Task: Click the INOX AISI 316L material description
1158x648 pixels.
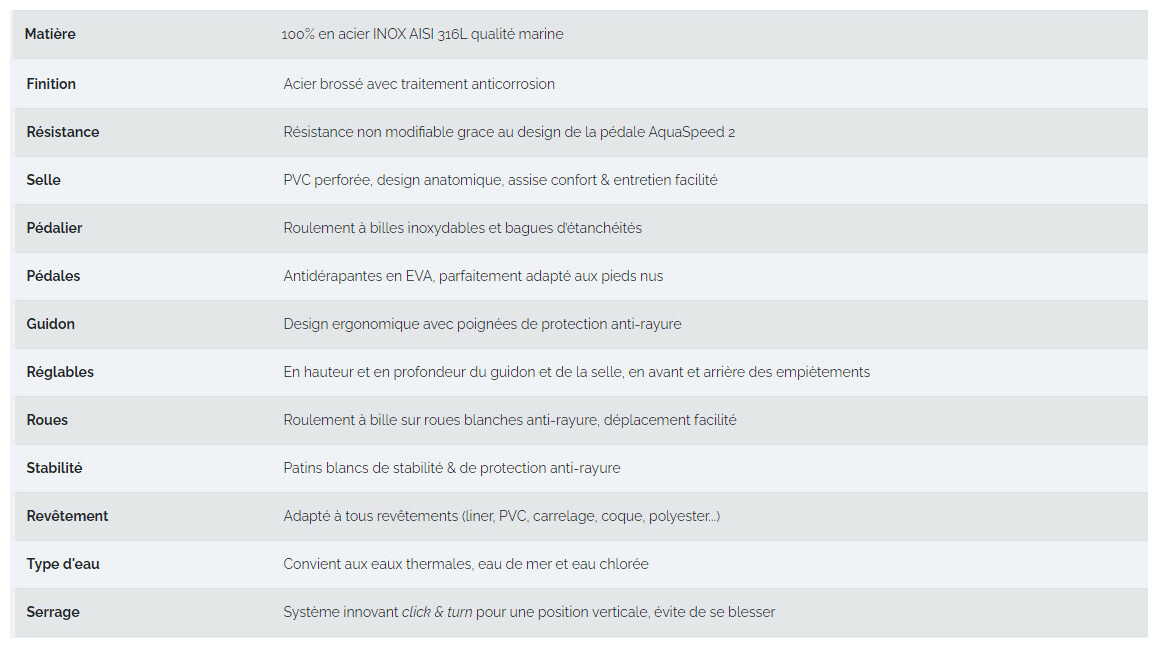Action: 422,34
